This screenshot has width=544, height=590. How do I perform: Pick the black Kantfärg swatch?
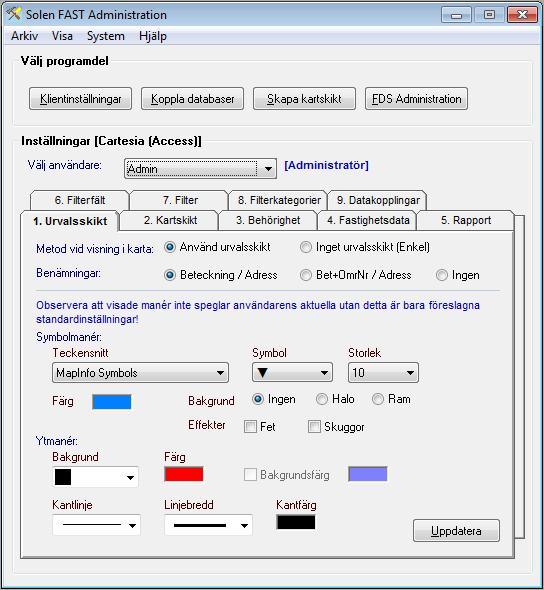(x=296, y=522)
